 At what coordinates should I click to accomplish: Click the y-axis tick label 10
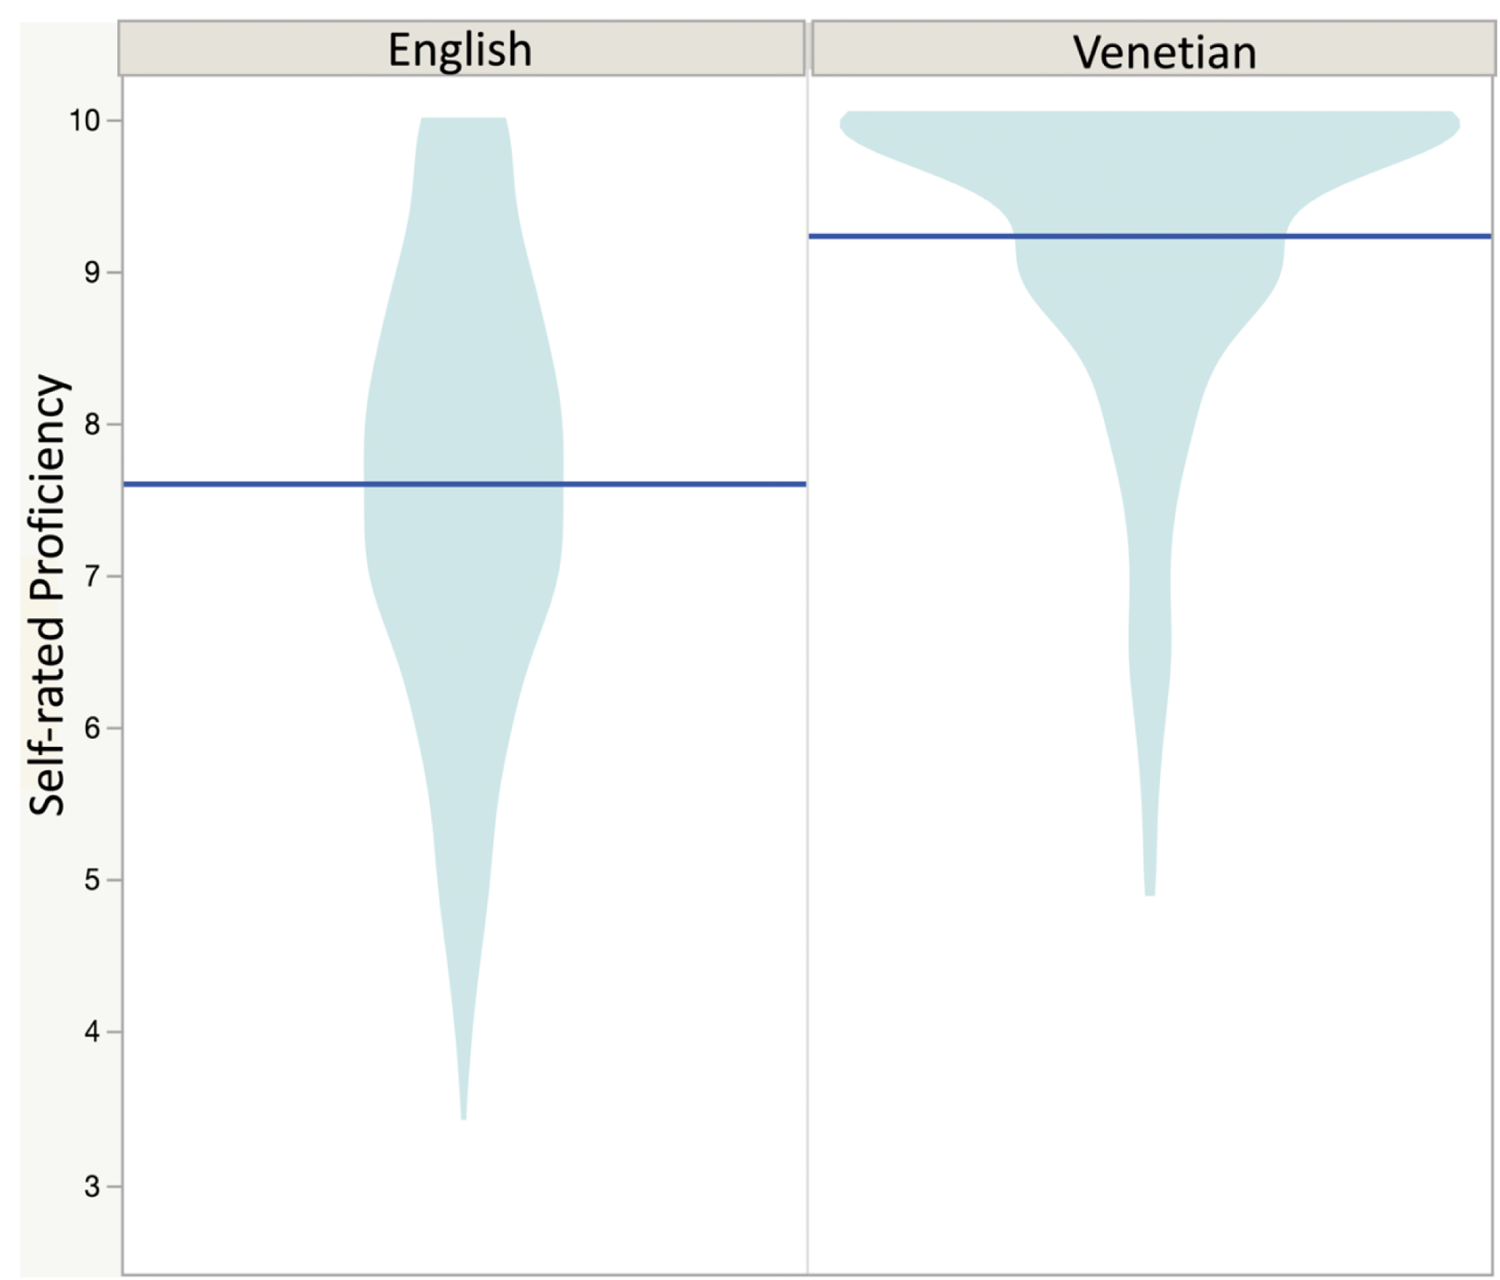pos(84,121)
